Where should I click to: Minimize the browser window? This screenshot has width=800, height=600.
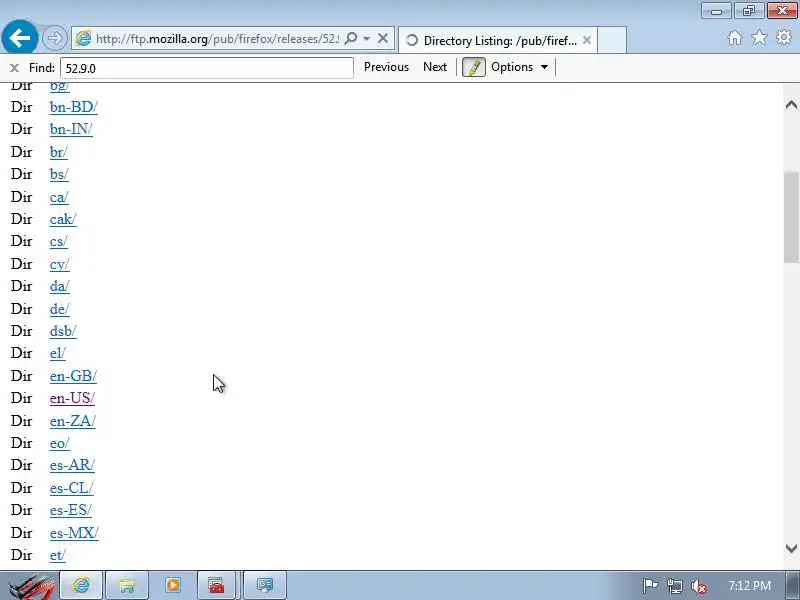(716, 11)
